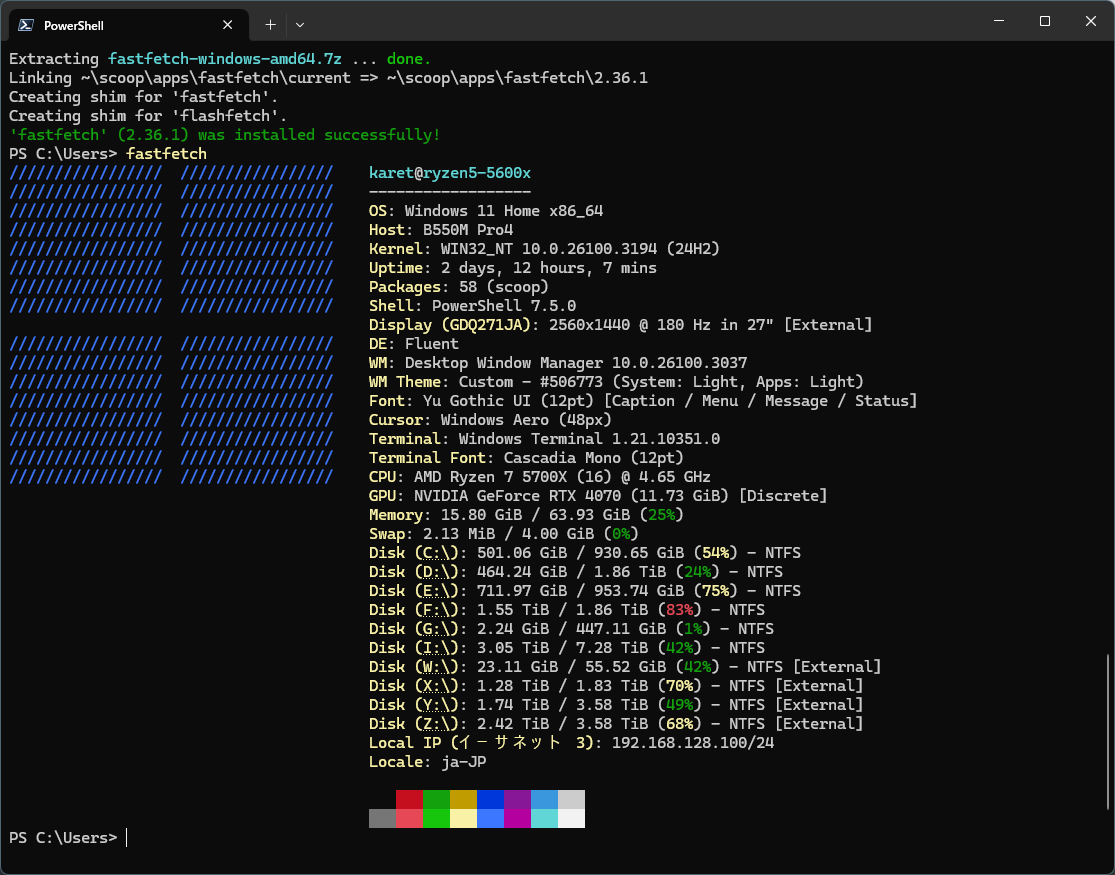This screenshot has width=1115, height=875.
Task: Click the Disk (I:\) usage line
Action: (x=567, y=648)
